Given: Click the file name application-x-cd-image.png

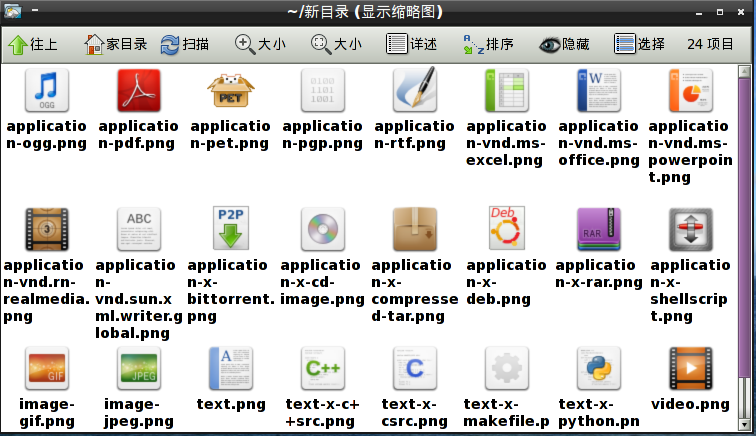Looking at the screenshot, I should point(323,282).
